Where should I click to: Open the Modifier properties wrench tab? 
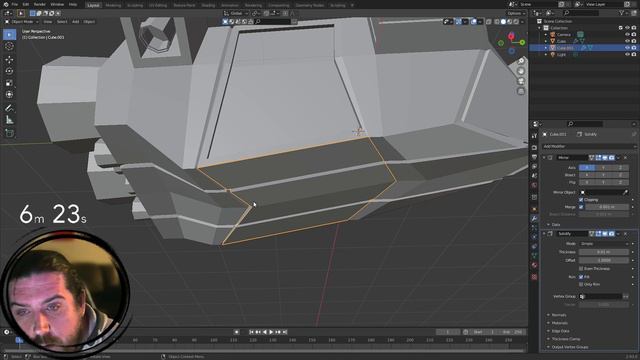[534, 219]
